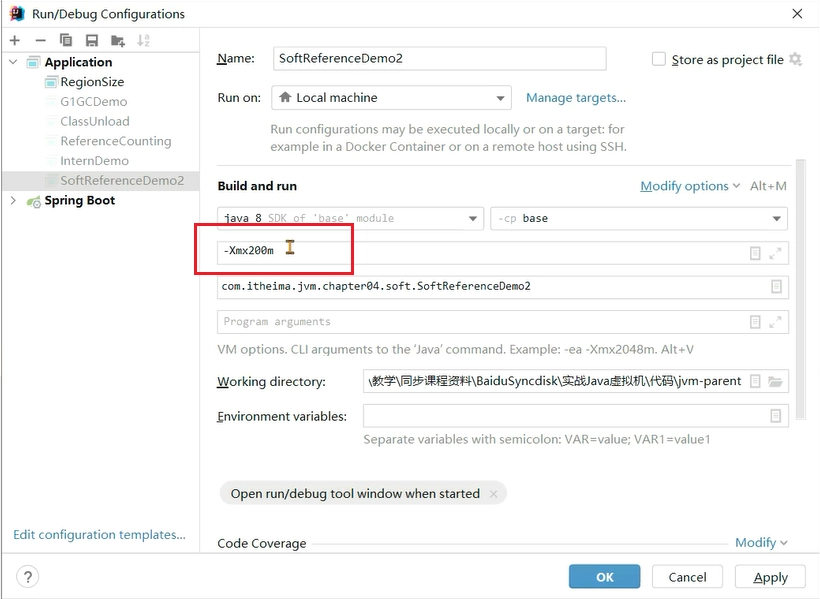Expand the Spring Boot tree node

click(x=14, y=200)
